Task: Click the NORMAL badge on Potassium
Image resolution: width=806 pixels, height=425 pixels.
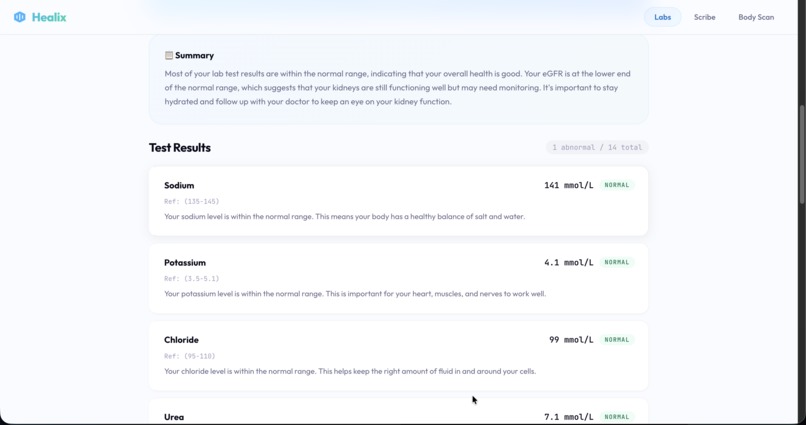Action: 617,262
